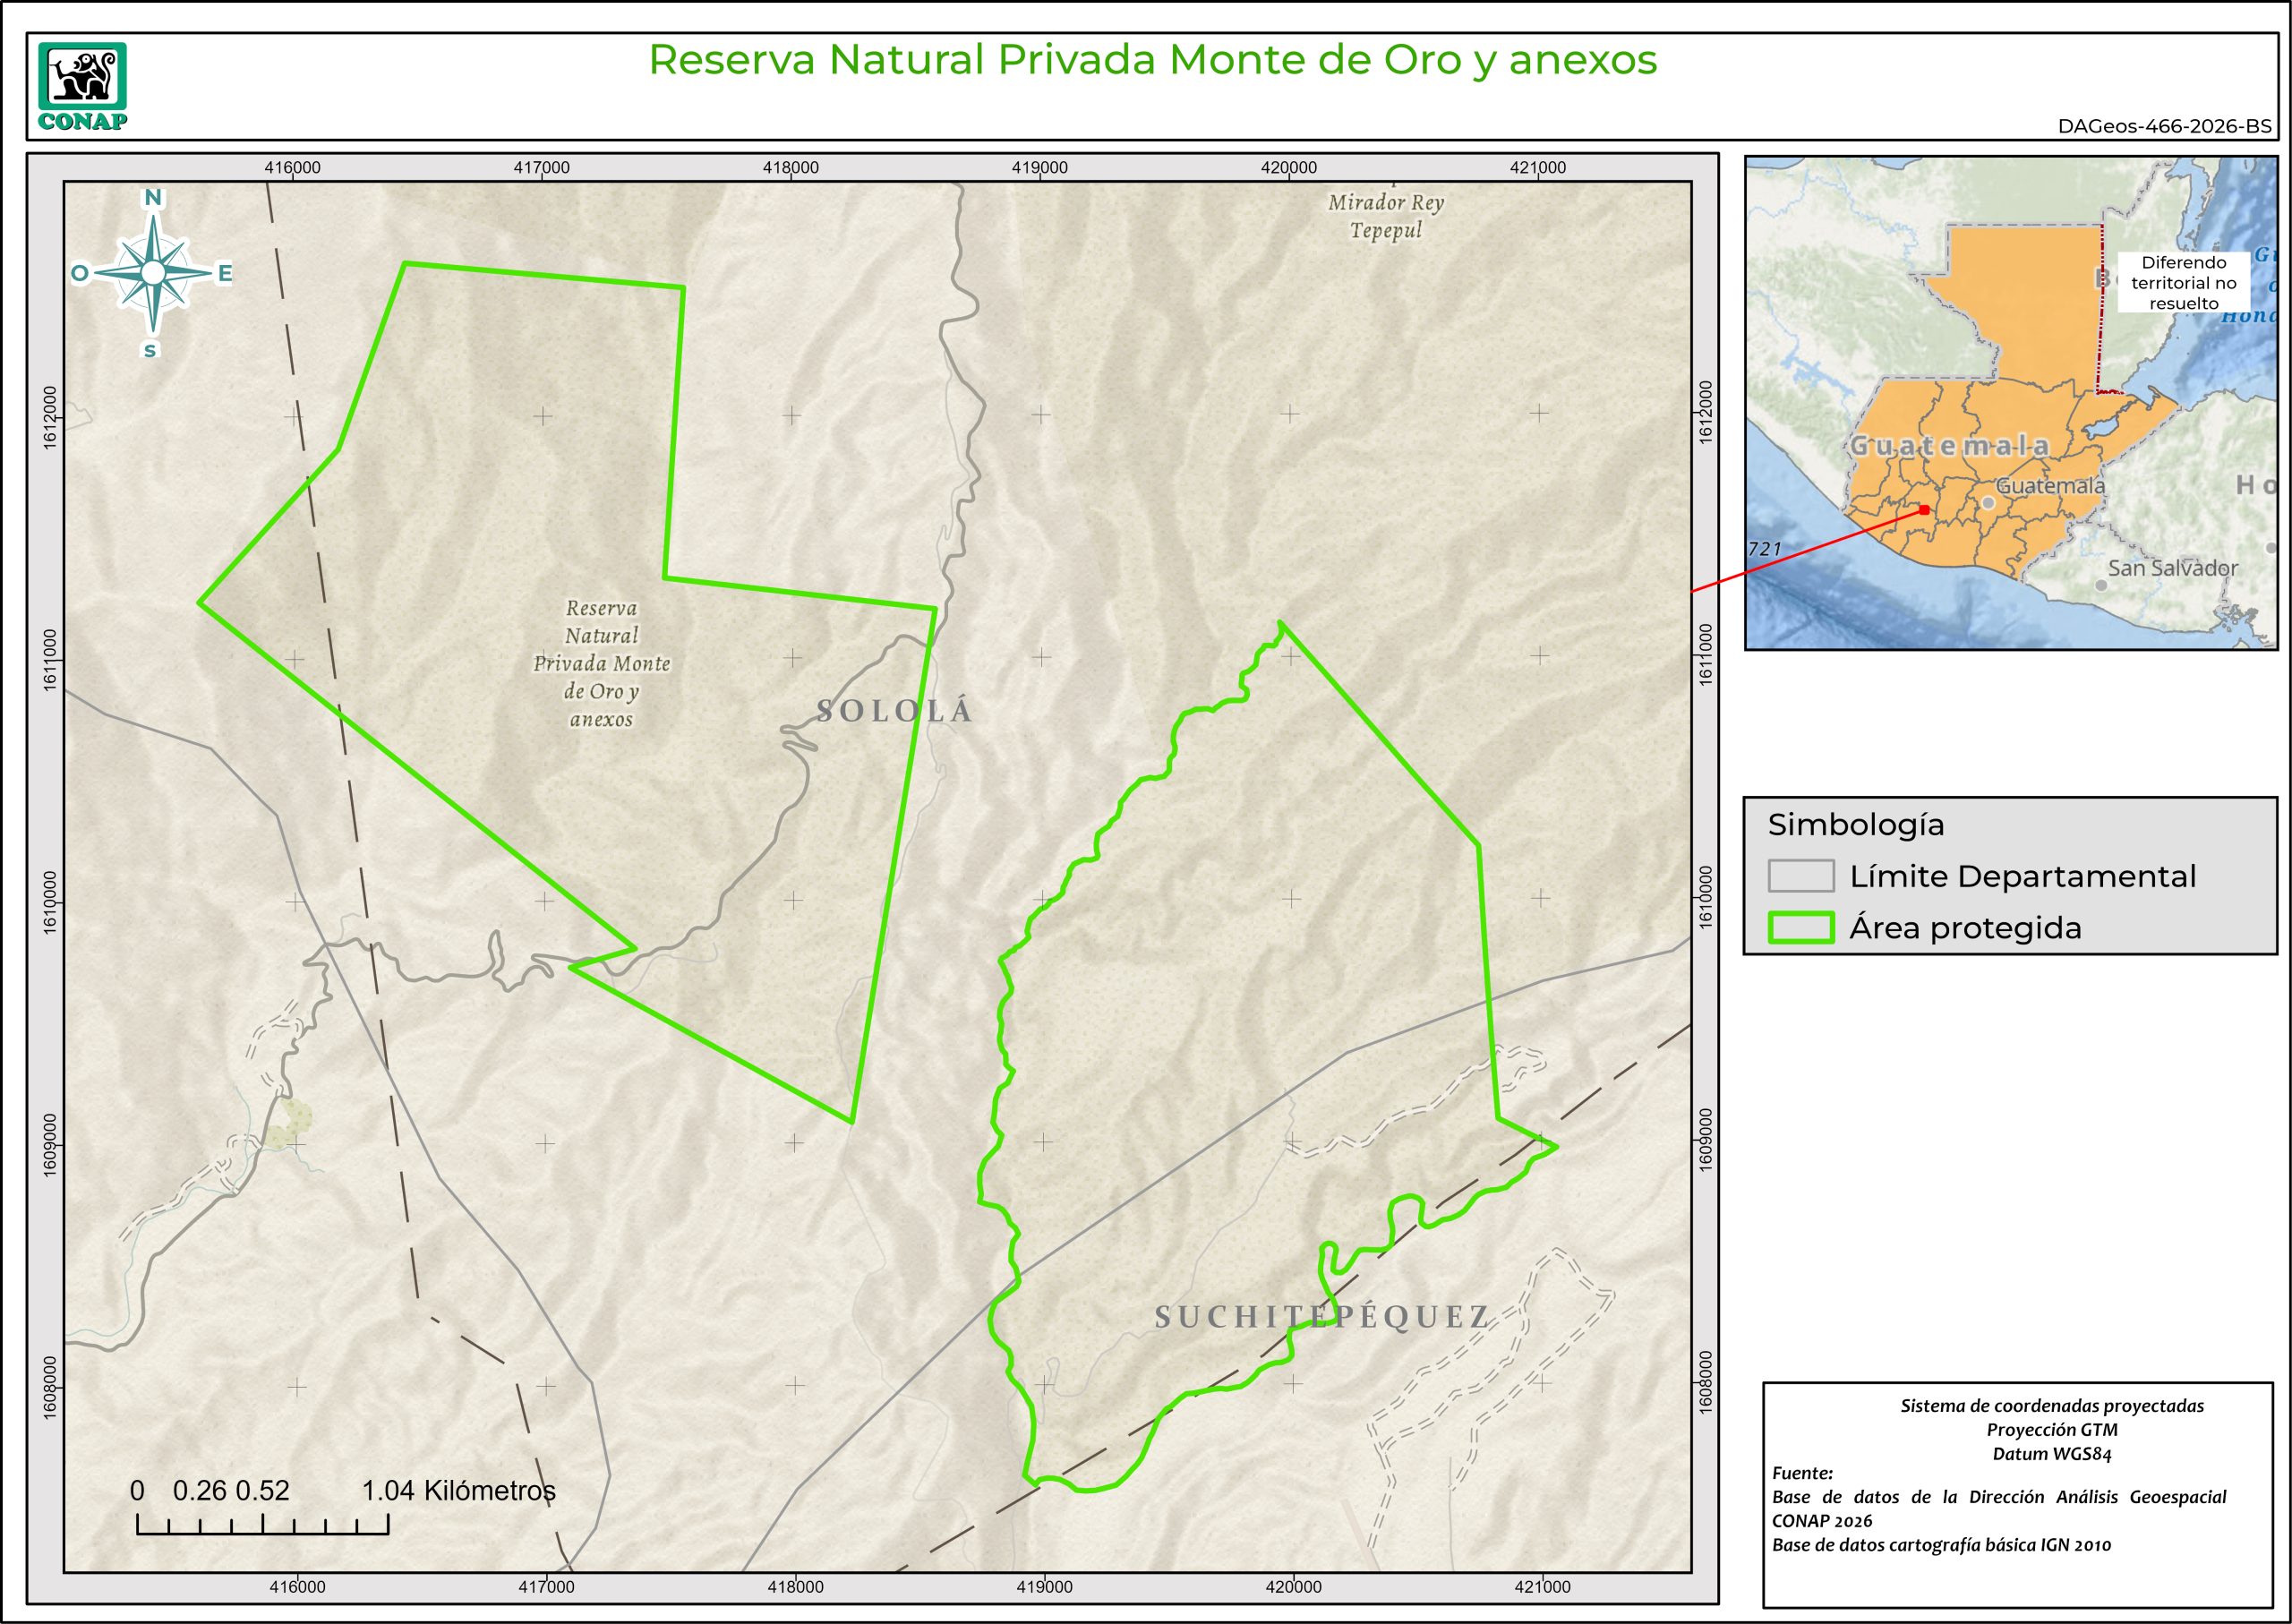This screenshot has height=1624, width=2292.
Task: Click the red location marker on inset map
Action: (x=1924, y=510)
